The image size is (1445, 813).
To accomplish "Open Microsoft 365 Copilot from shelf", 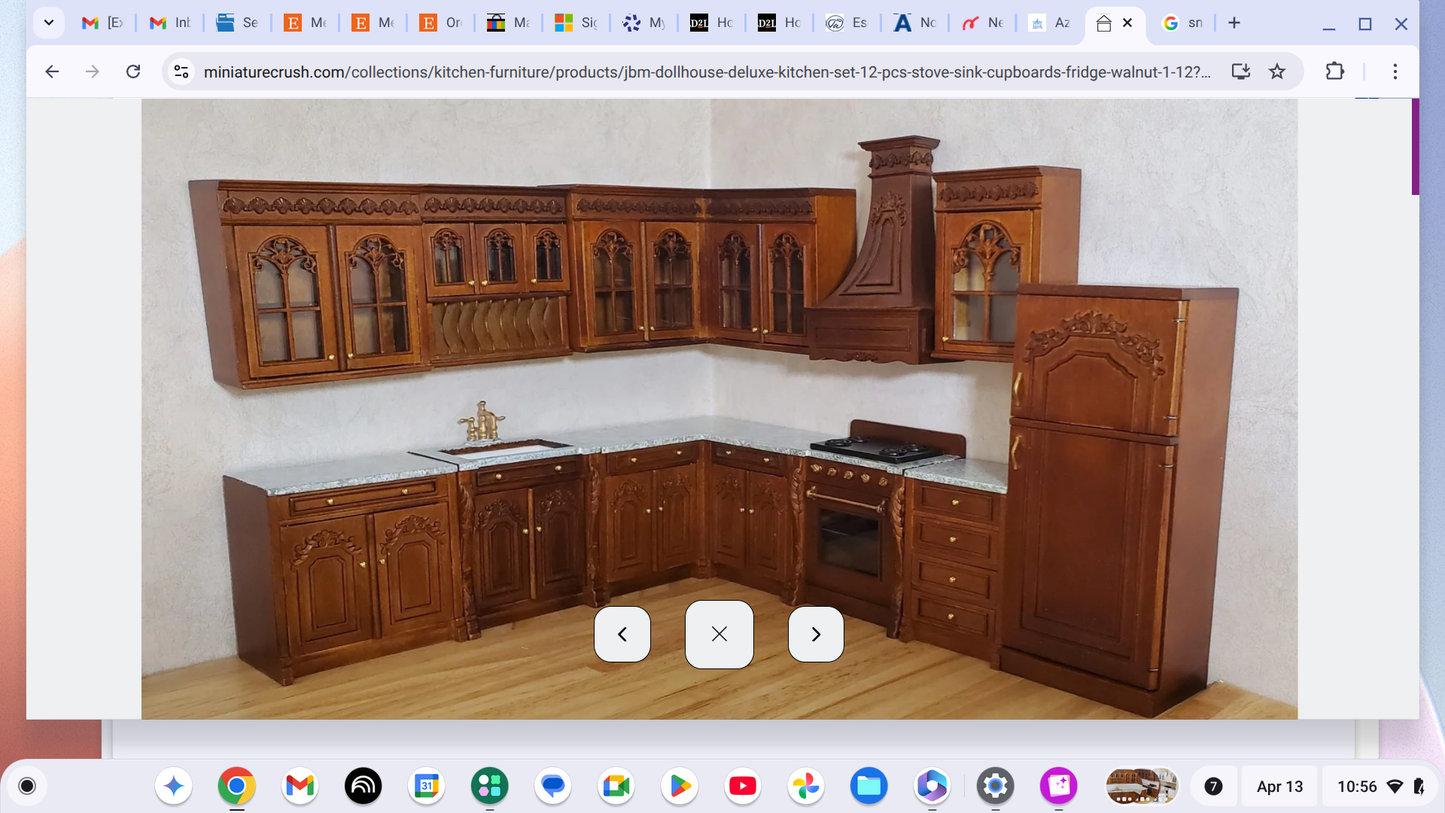I will click(x=932, y=787).
